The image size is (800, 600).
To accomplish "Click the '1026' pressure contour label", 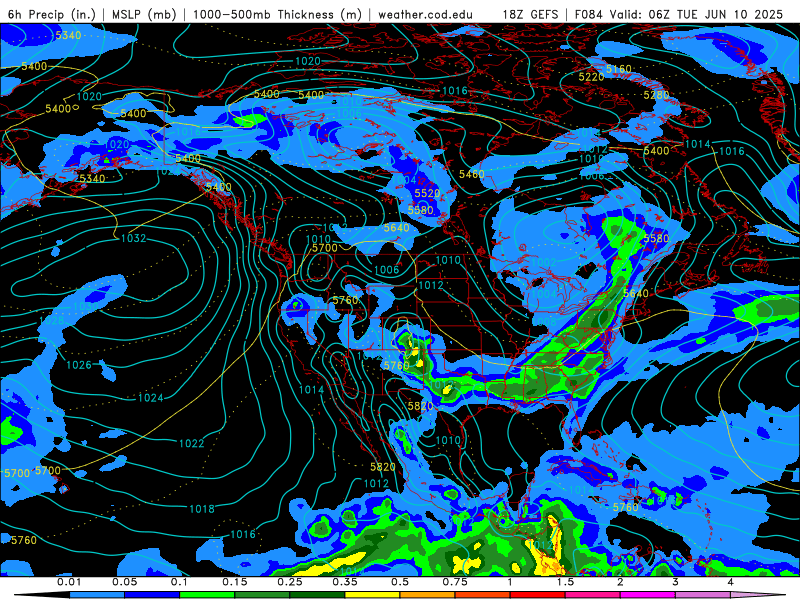I will point(79,365).
